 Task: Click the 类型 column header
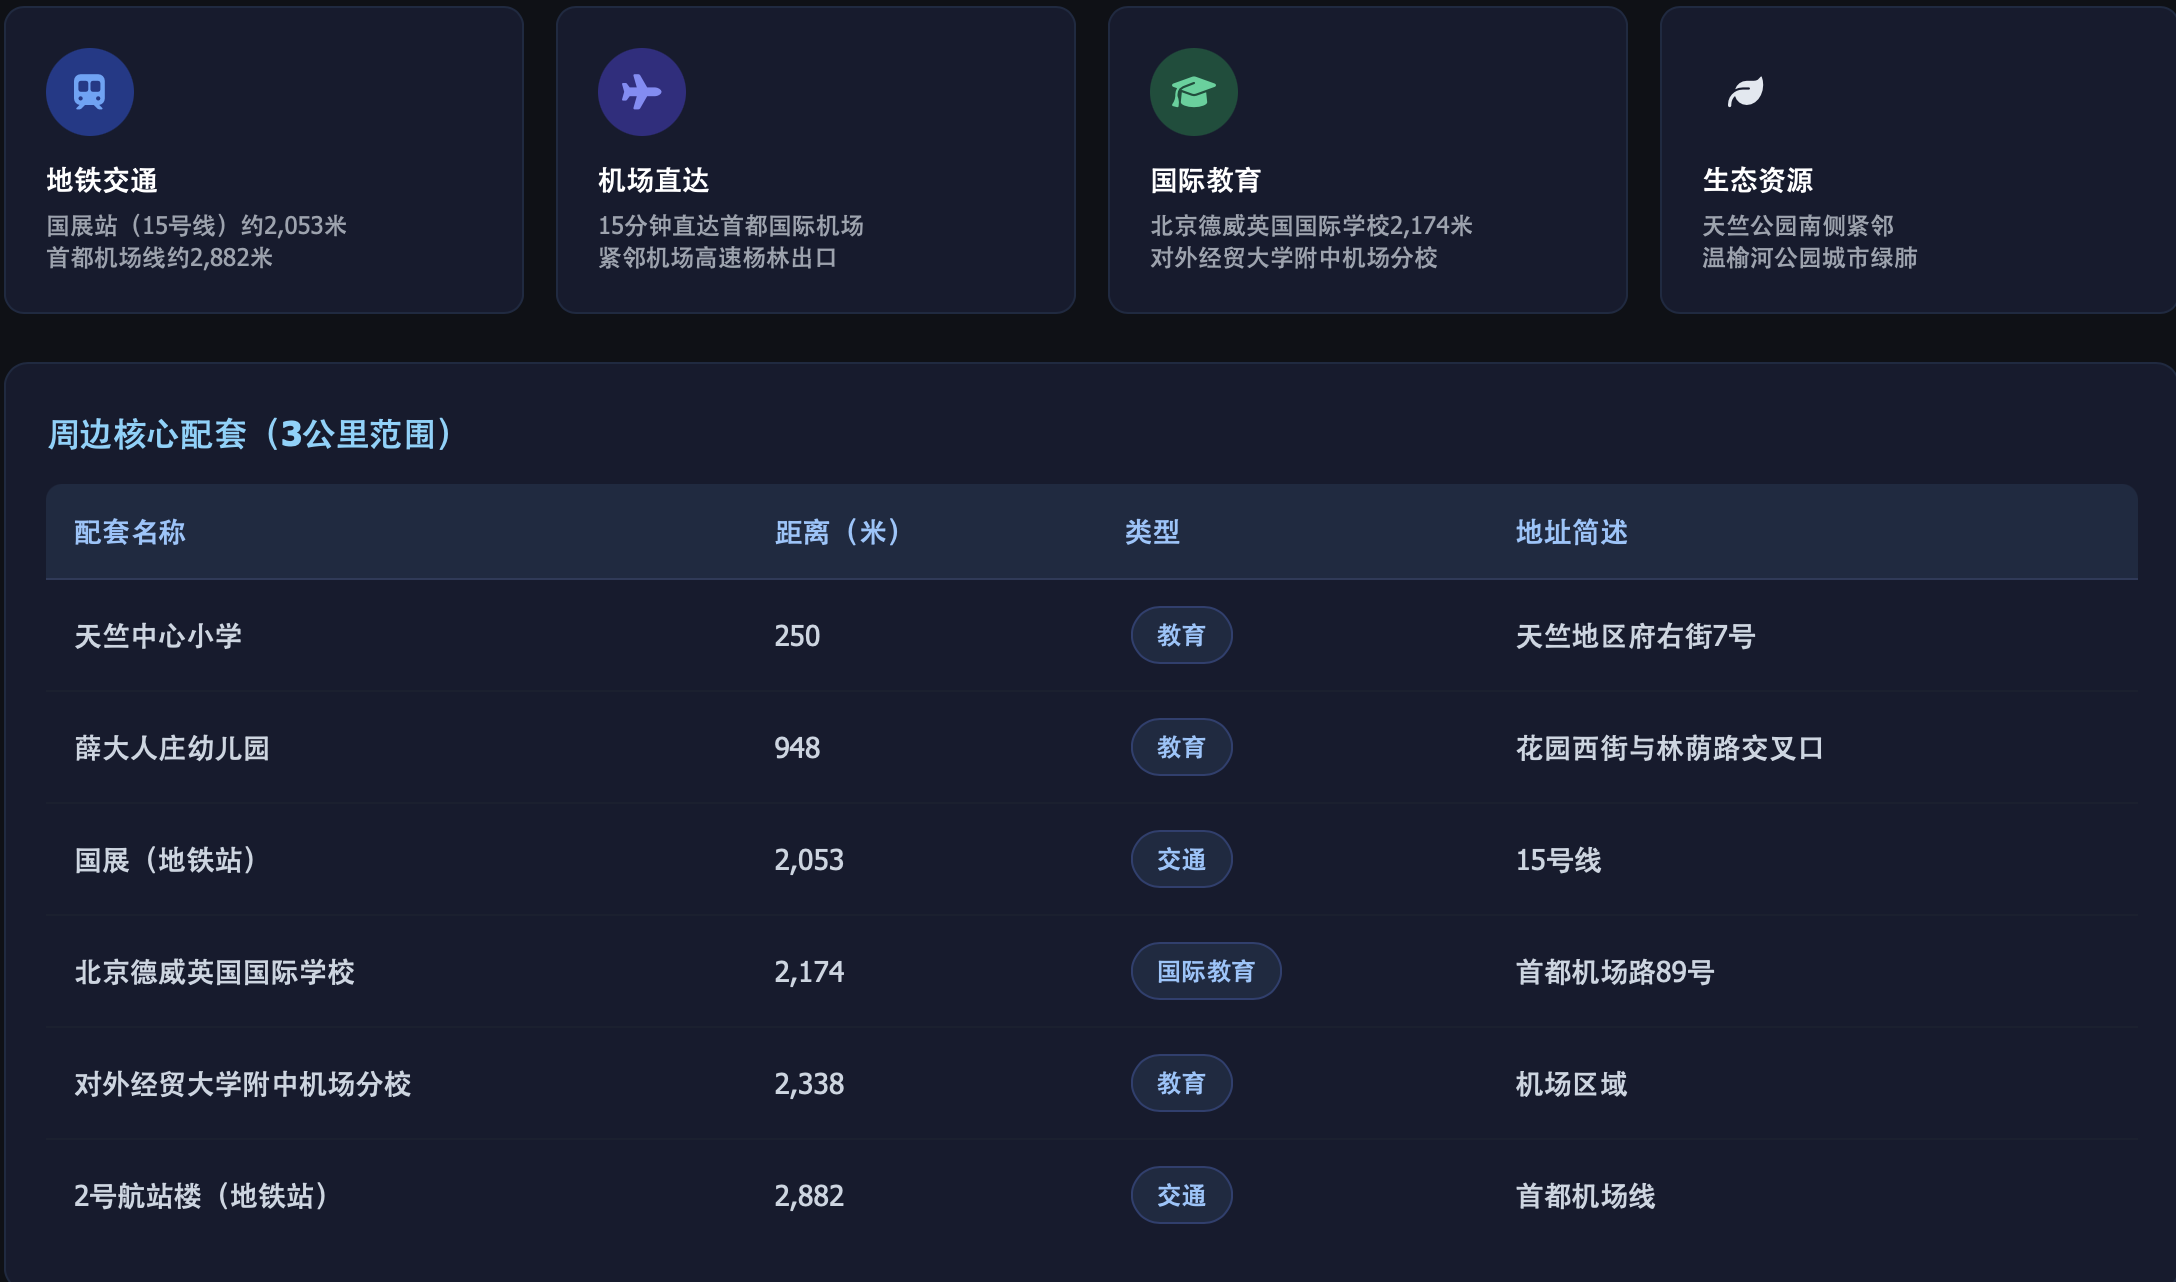pyautogui.click(x=1152, y=532)
